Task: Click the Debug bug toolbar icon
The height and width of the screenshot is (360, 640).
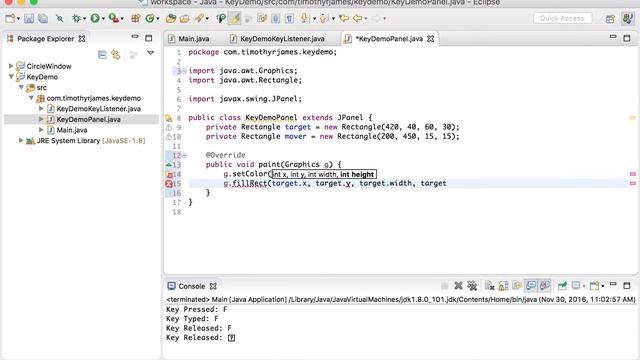Action: pos(76,18)
